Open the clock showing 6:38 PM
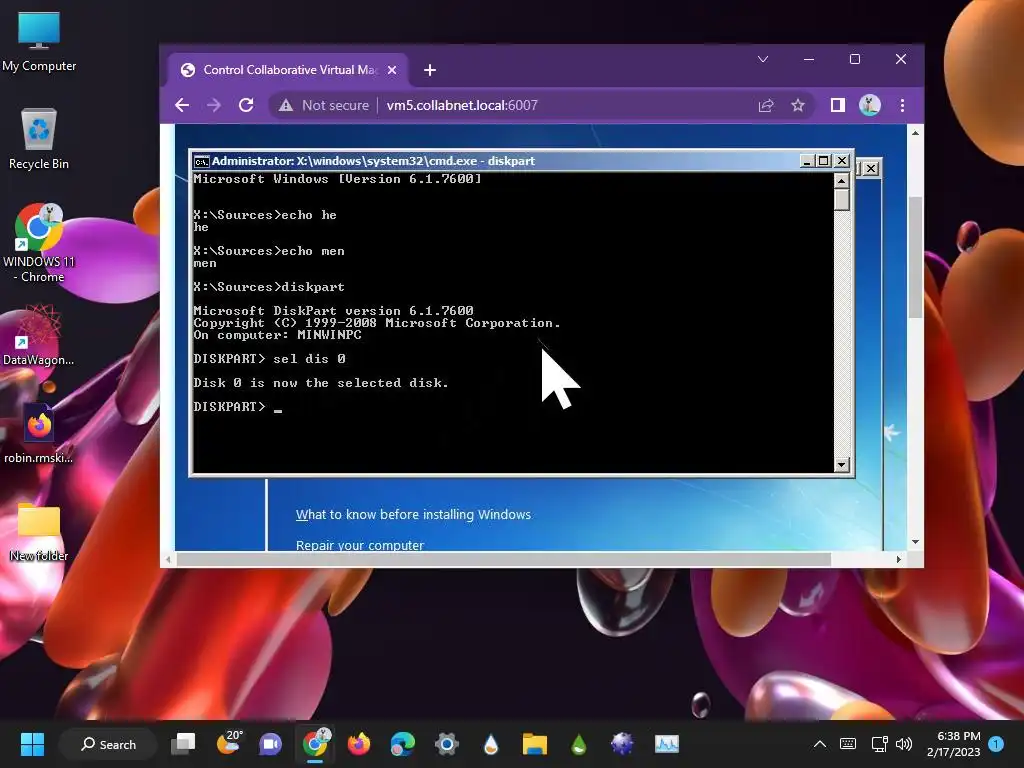 click(x=953, y=744)
